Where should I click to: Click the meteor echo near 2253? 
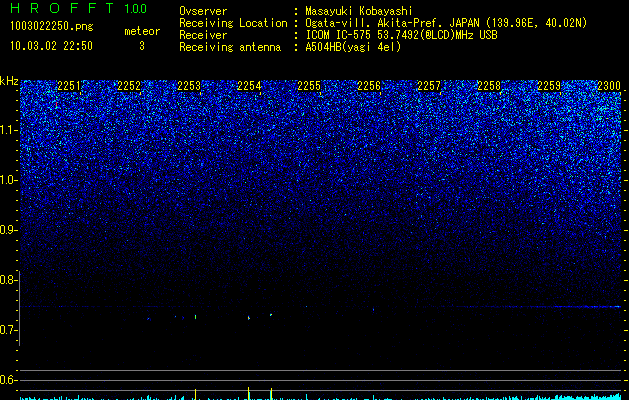195,317
